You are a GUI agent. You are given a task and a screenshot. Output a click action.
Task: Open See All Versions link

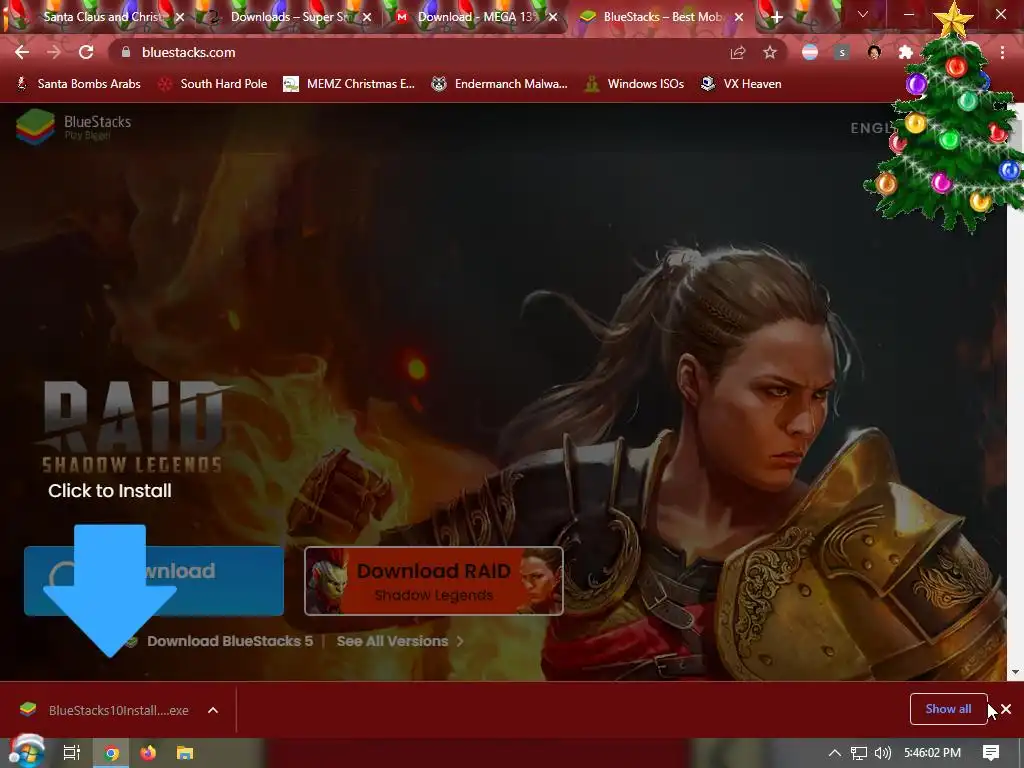pyautogui.click(x=400, y=641)
